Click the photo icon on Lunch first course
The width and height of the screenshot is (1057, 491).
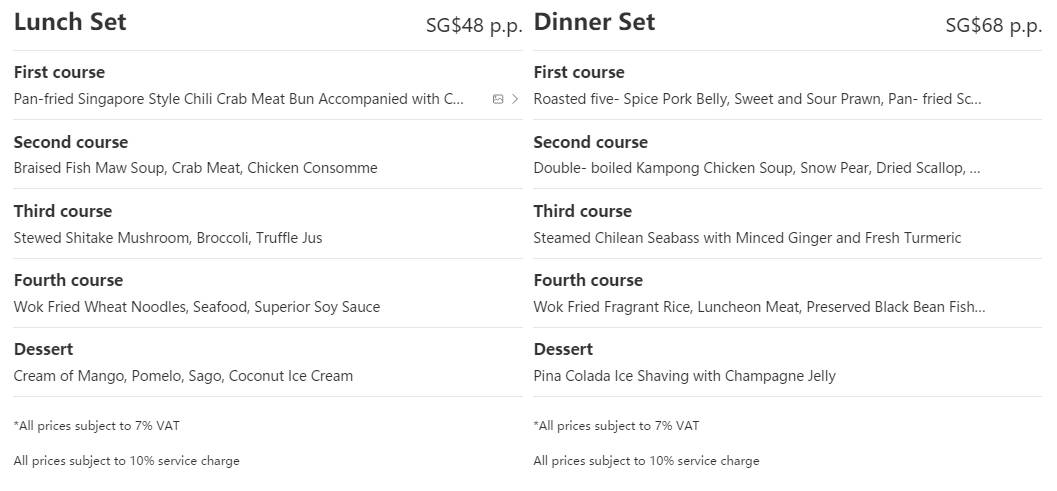[498, 99]
